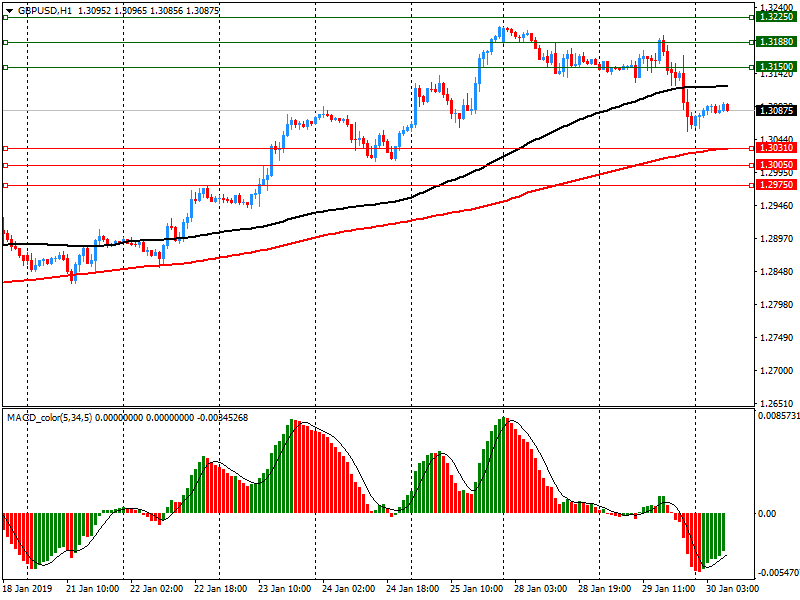Screen dimensions: 800x600
Task: Click the tallest green MACD histogram peak
Action: [505, 420]
